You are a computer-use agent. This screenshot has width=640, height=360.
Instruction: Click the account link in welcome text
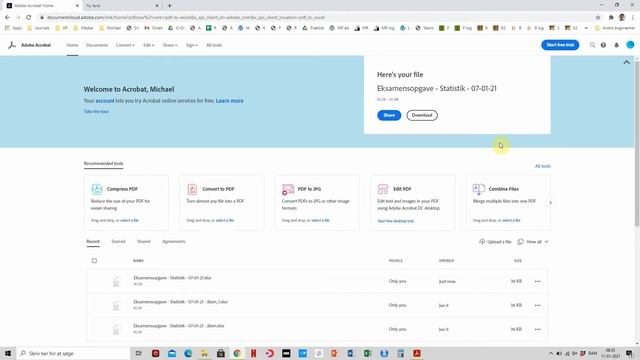point(105,101)
